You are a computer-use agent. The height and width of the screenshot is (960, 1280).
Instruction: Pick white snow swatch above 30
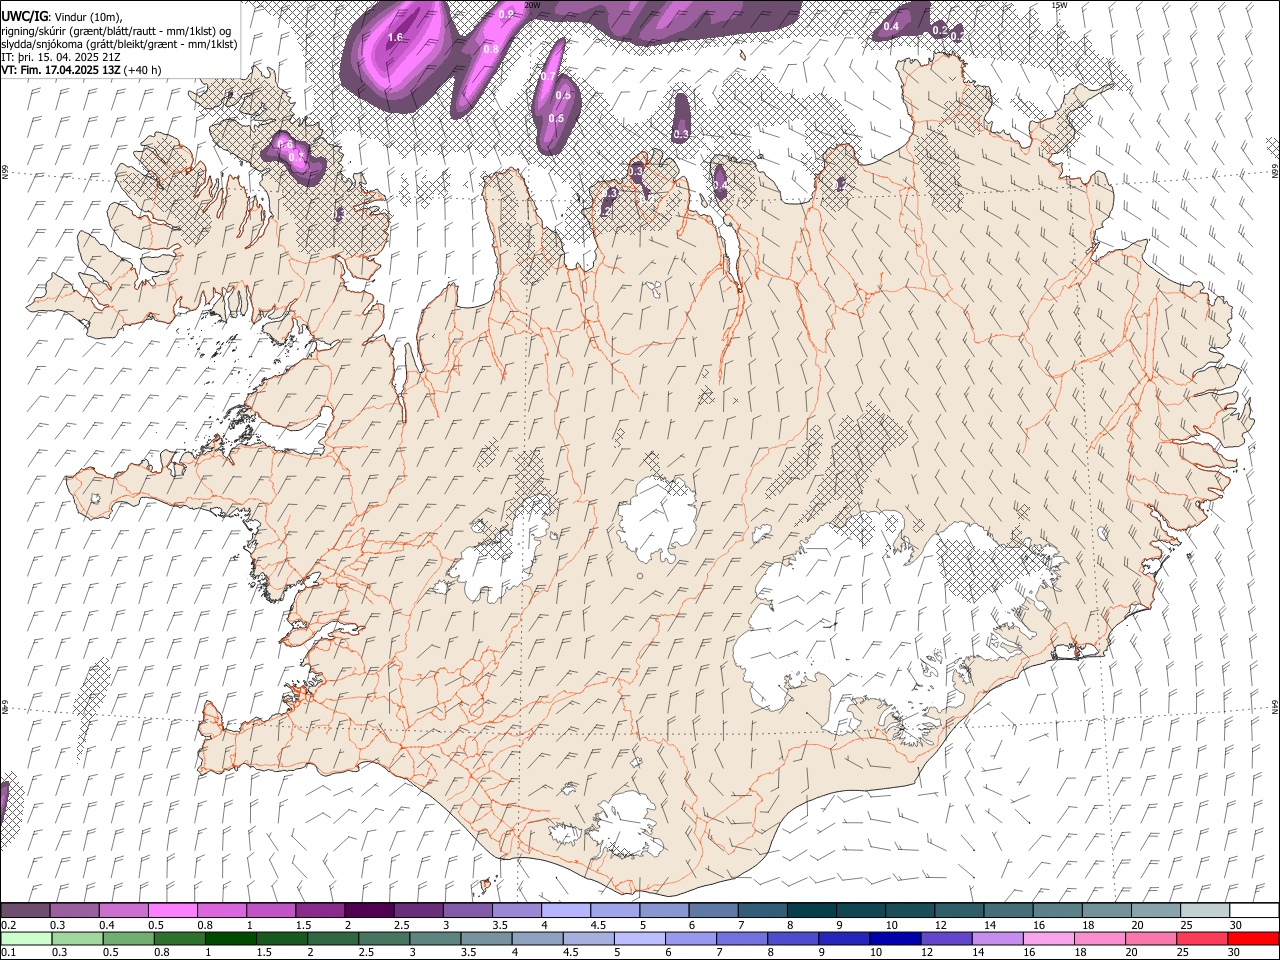(1253, 910)
